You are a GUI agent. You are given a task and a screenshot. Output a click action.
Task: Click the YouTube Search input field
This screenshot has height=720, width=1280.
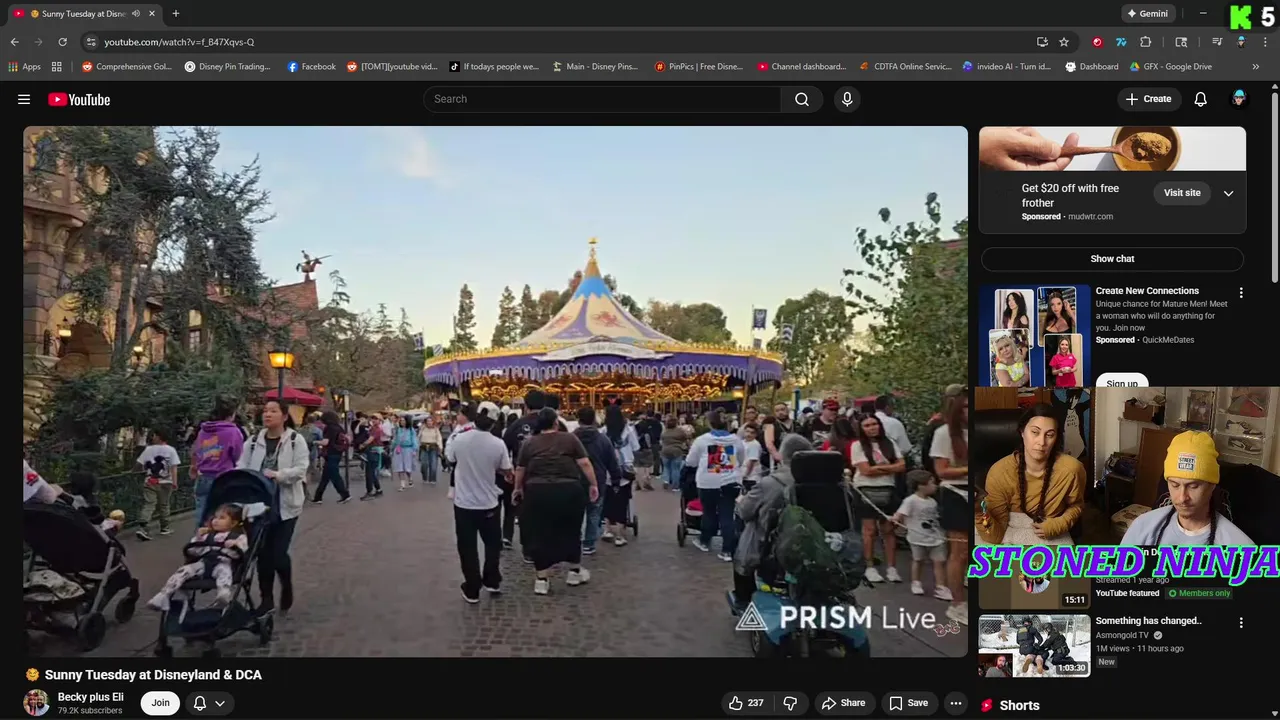pos(602,99)
